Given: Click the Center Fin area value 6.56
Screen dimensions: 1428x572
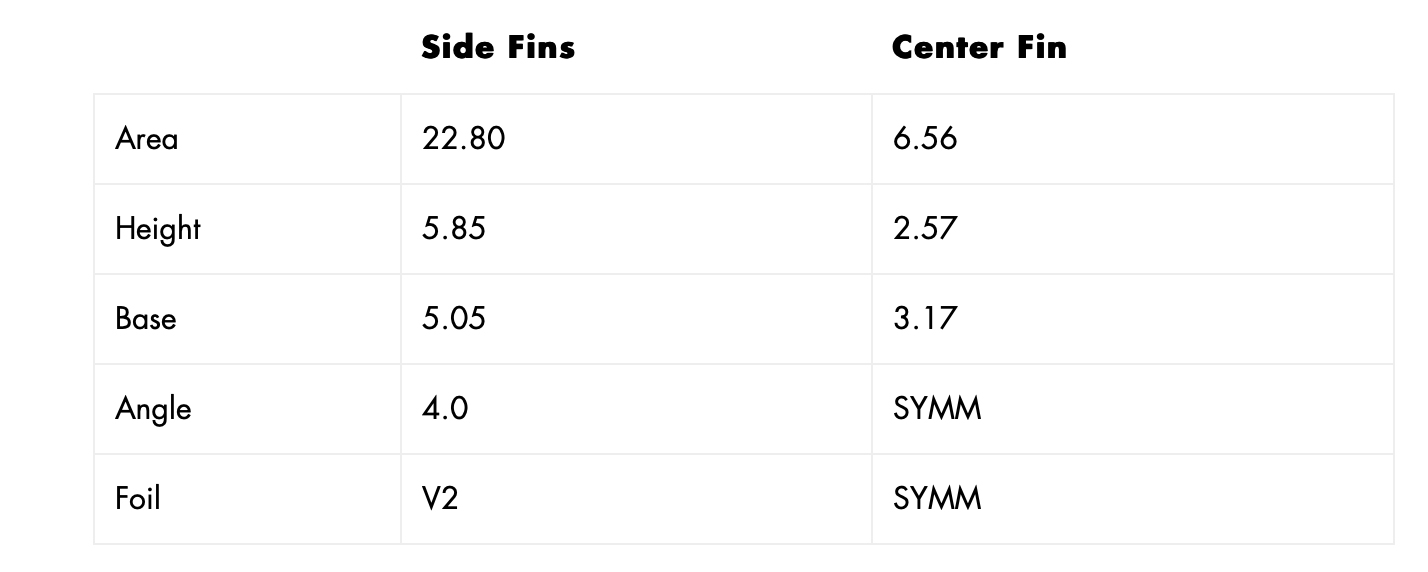Looking at the screenshot, I should coord(925,138).
